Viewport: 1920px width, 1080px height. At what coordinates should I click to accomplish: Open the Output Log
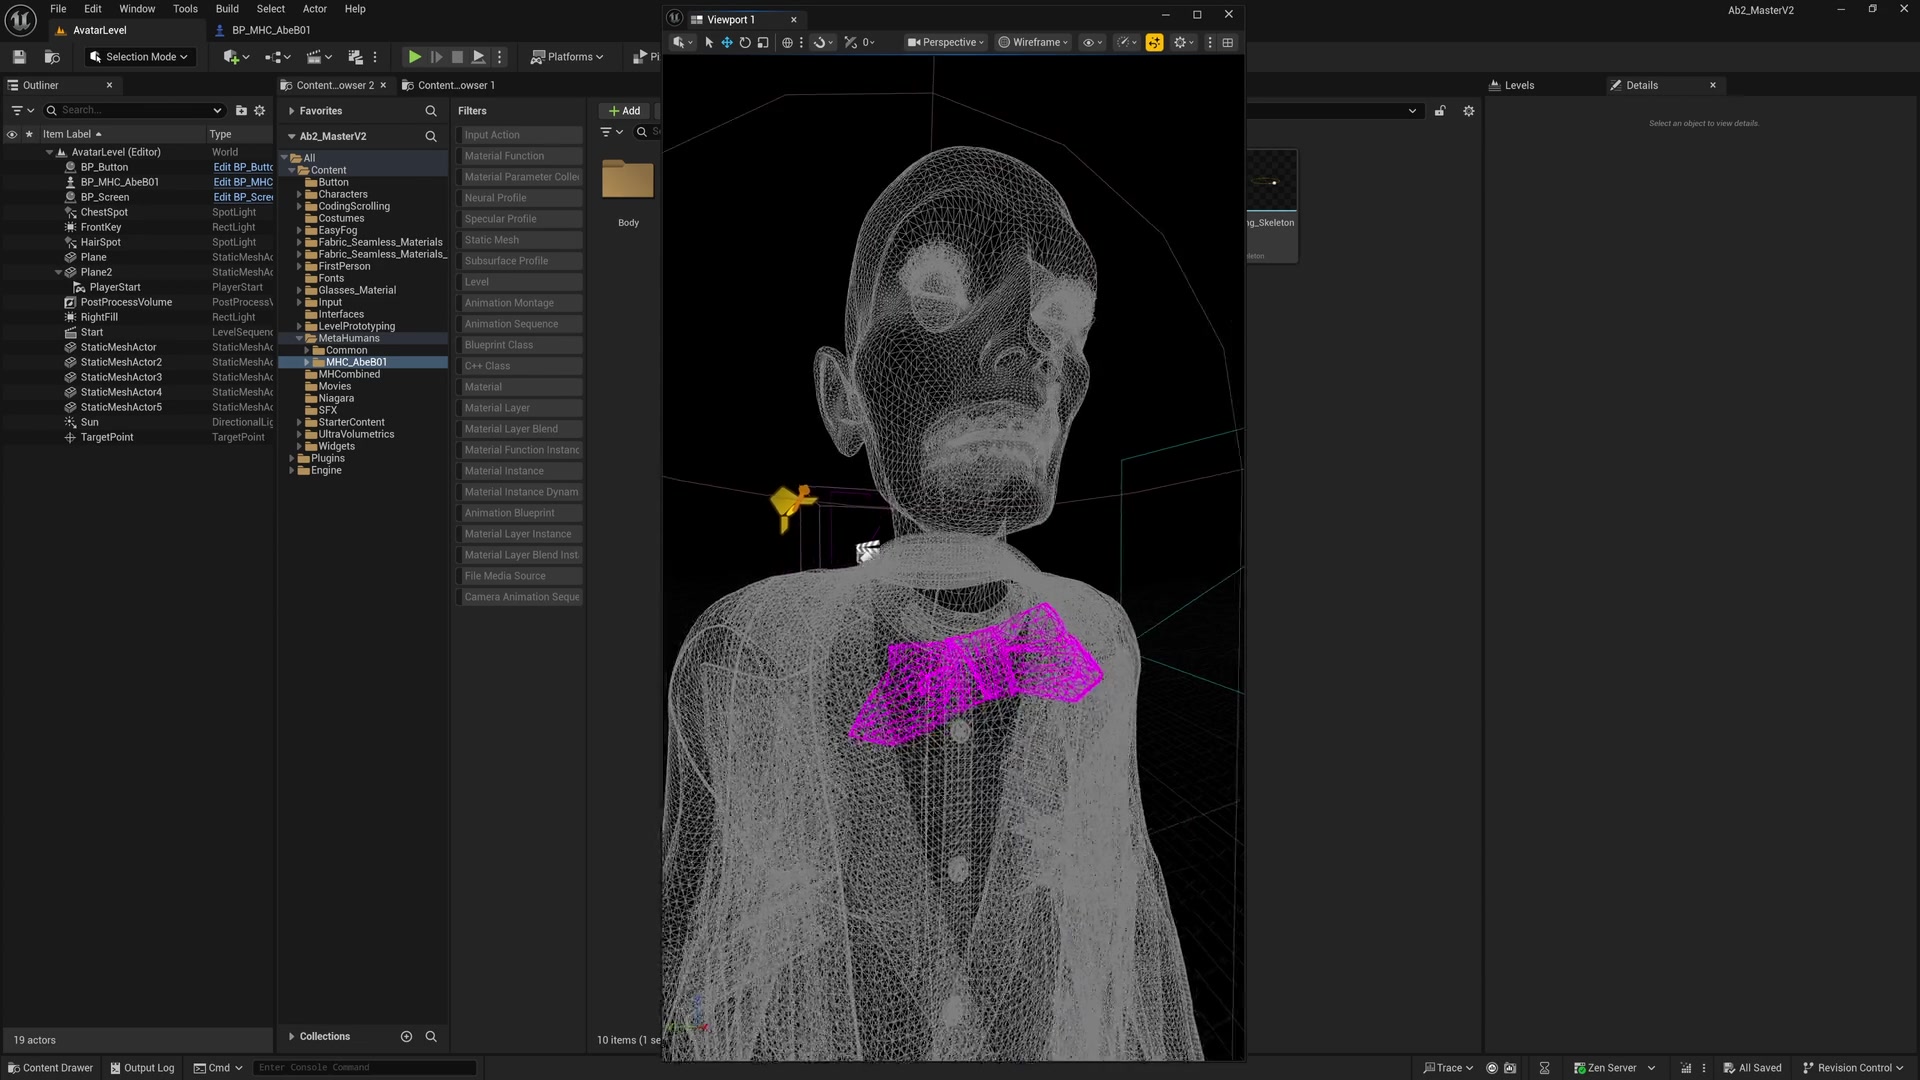coord(142,1068)
